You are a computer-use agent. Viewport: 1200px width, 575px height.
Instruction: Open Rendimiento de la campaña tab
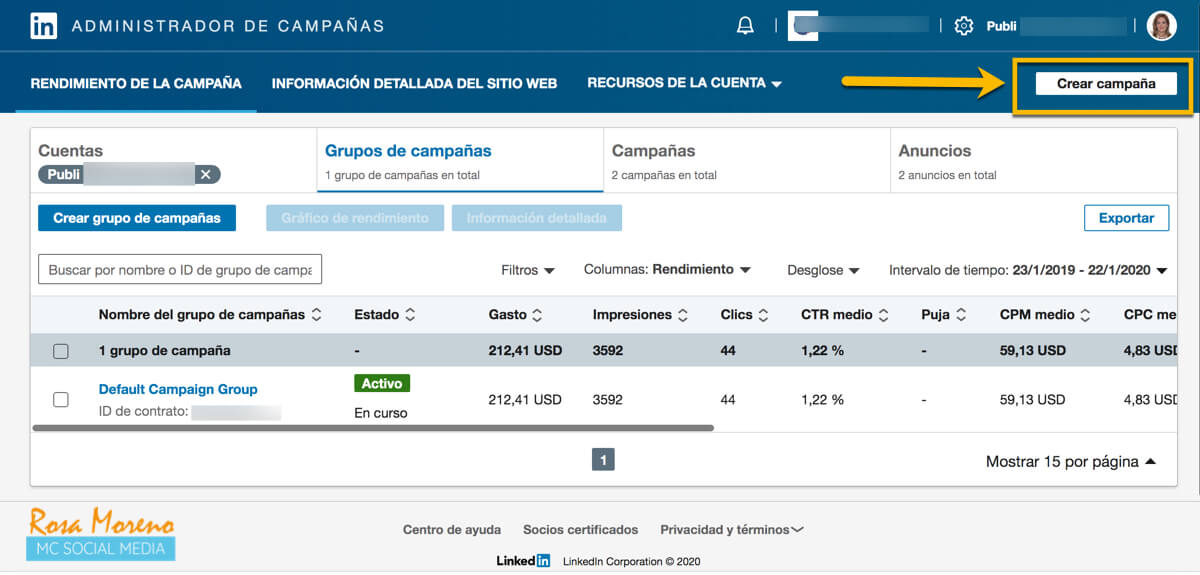tap(136, 83)
